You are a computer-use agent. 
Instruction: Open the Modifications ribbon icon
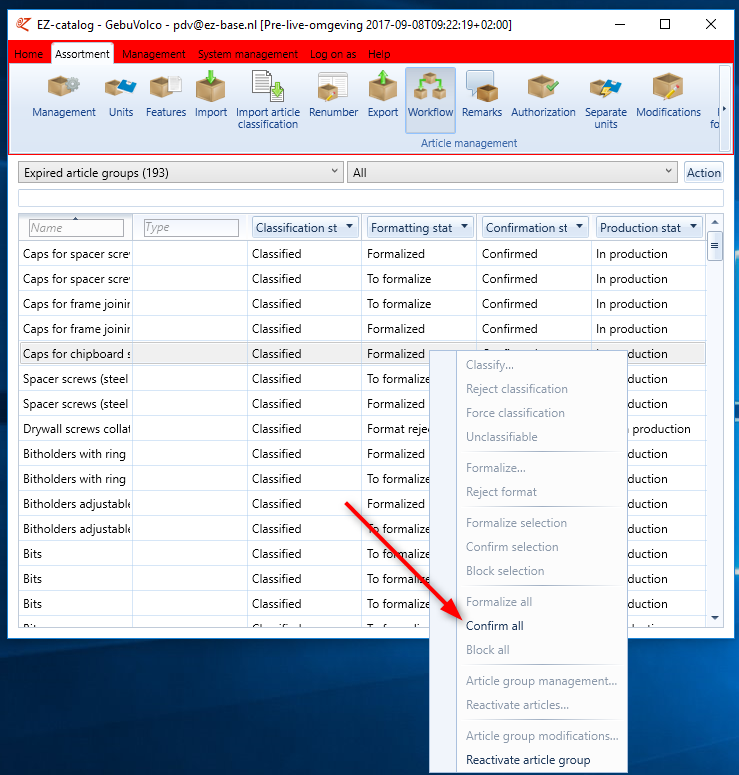[668, 97]
